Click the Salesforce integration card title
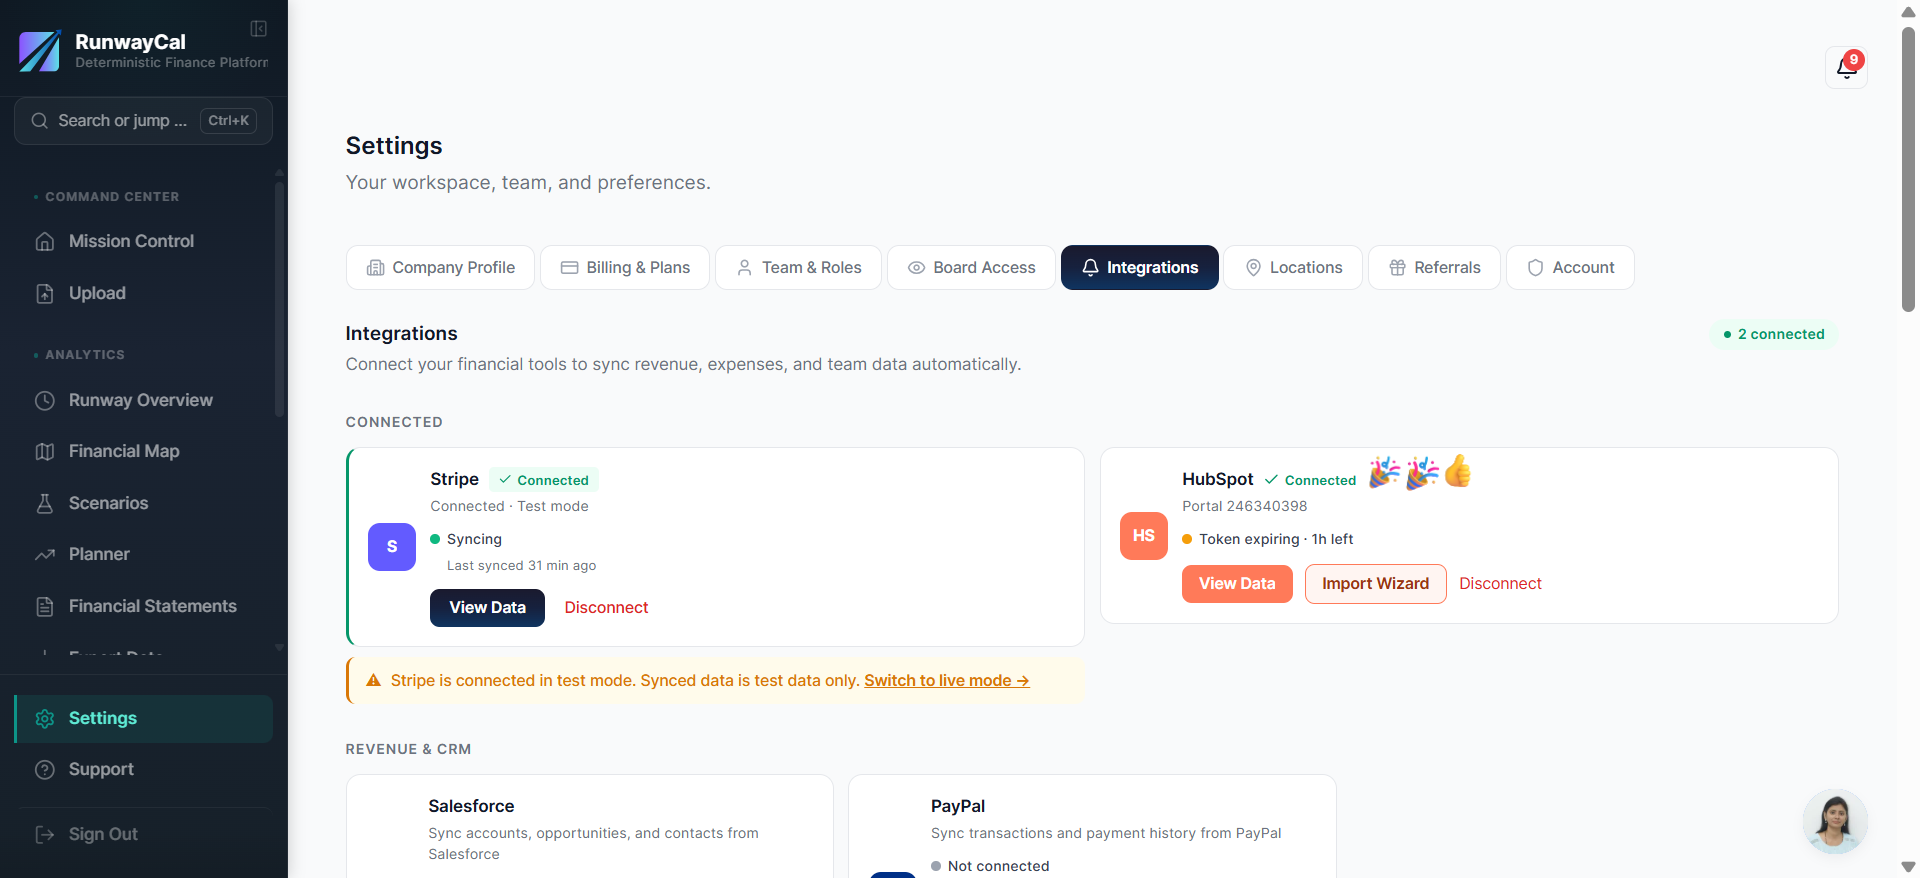Screen dimensions: 1920x878 click(x=471, y=807)
